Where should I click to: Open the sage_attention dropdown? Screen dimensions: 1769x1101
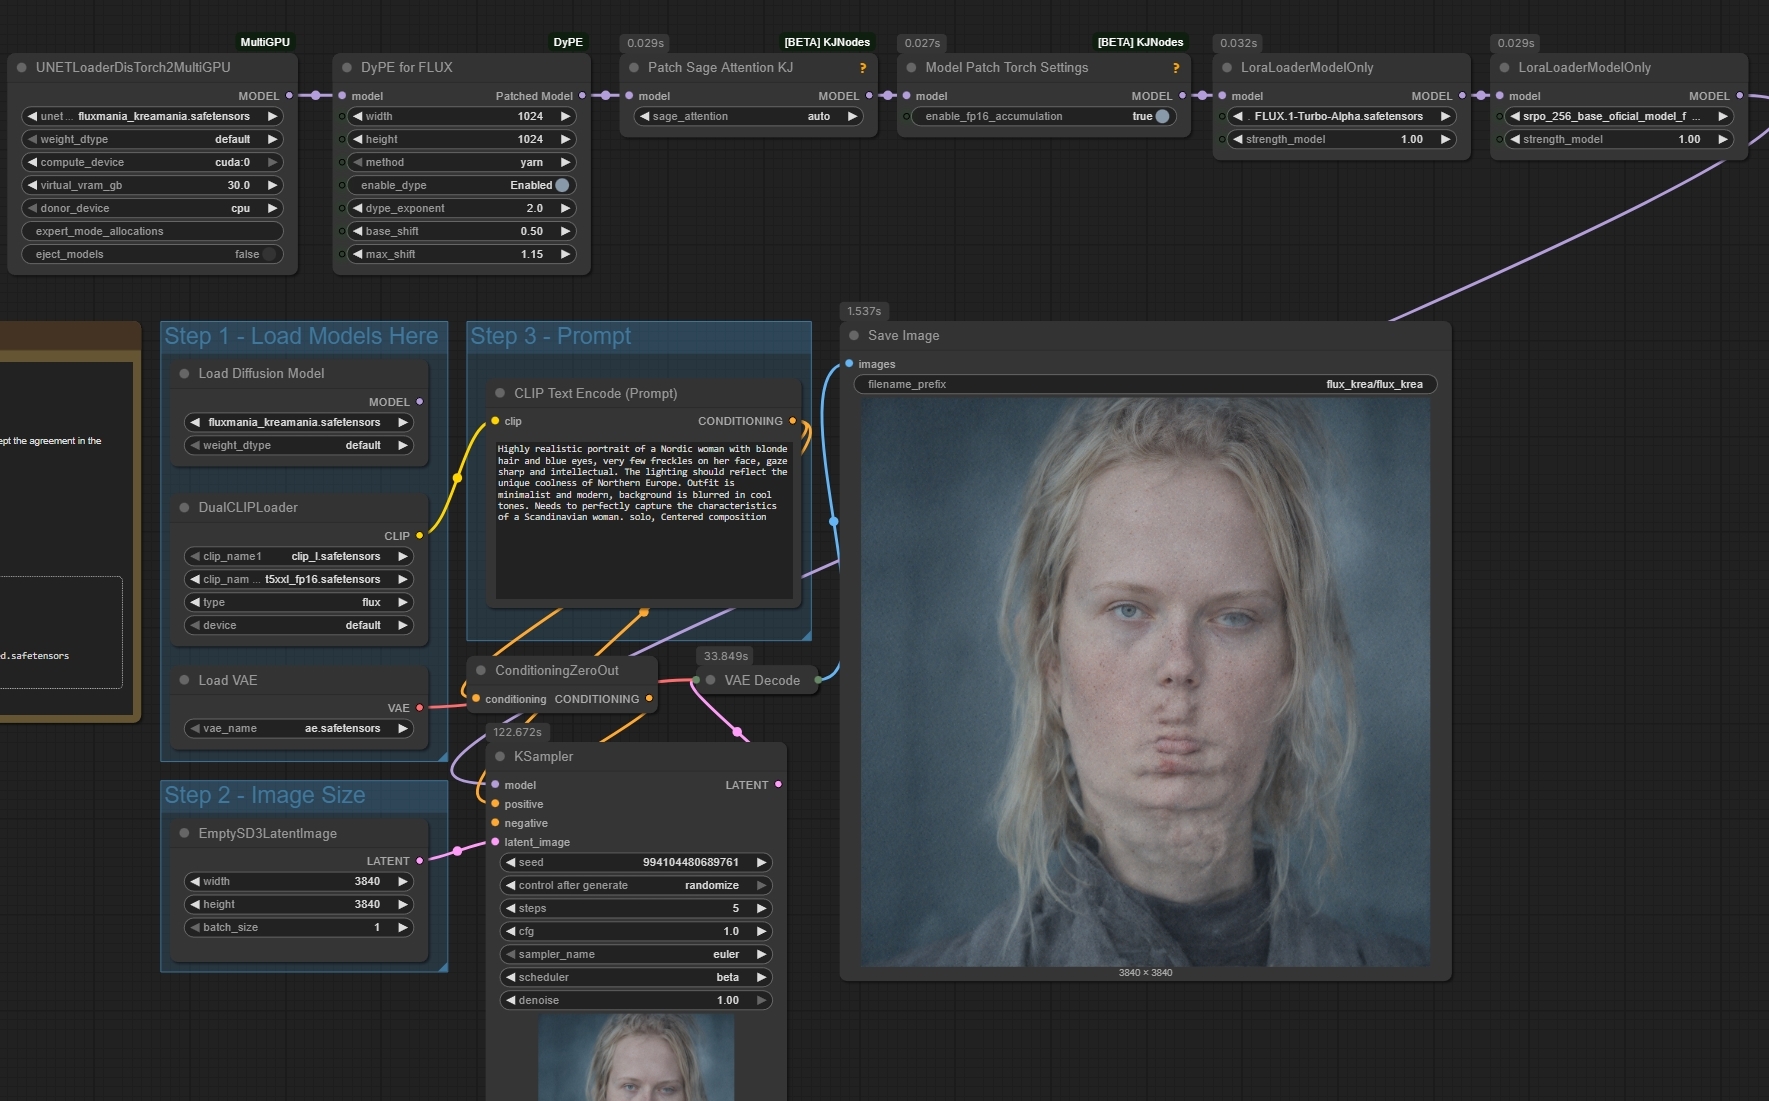749,117
